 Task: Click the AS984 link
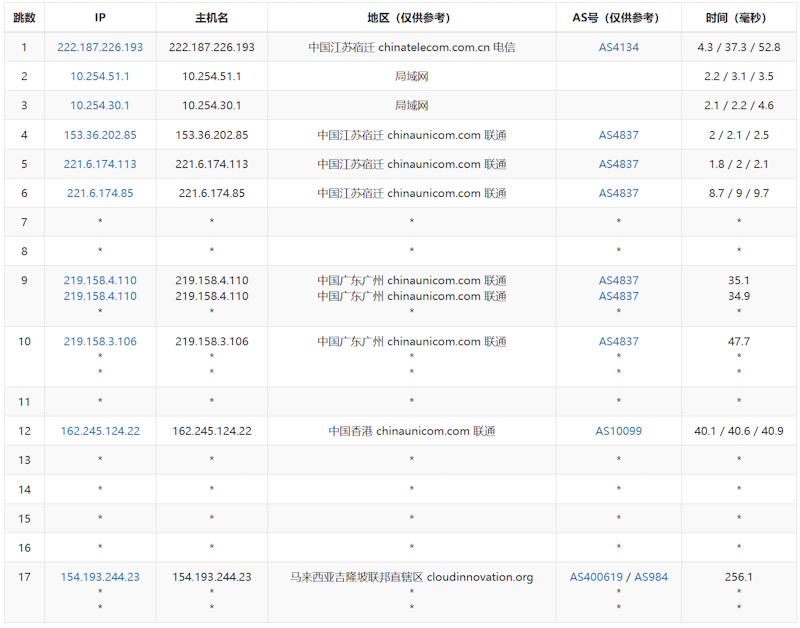point(651,577)
